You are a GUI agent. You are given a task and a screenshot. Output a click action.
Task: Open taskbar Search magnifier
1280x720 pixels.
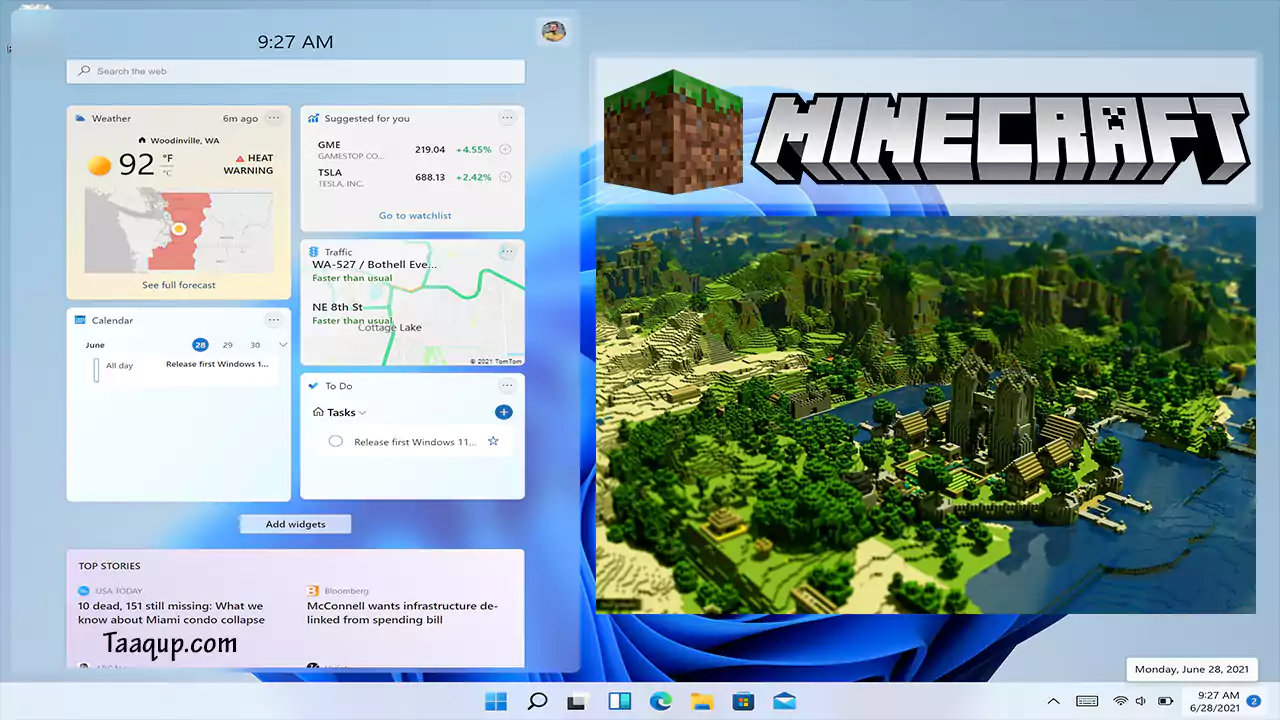[x=537, y=701]
